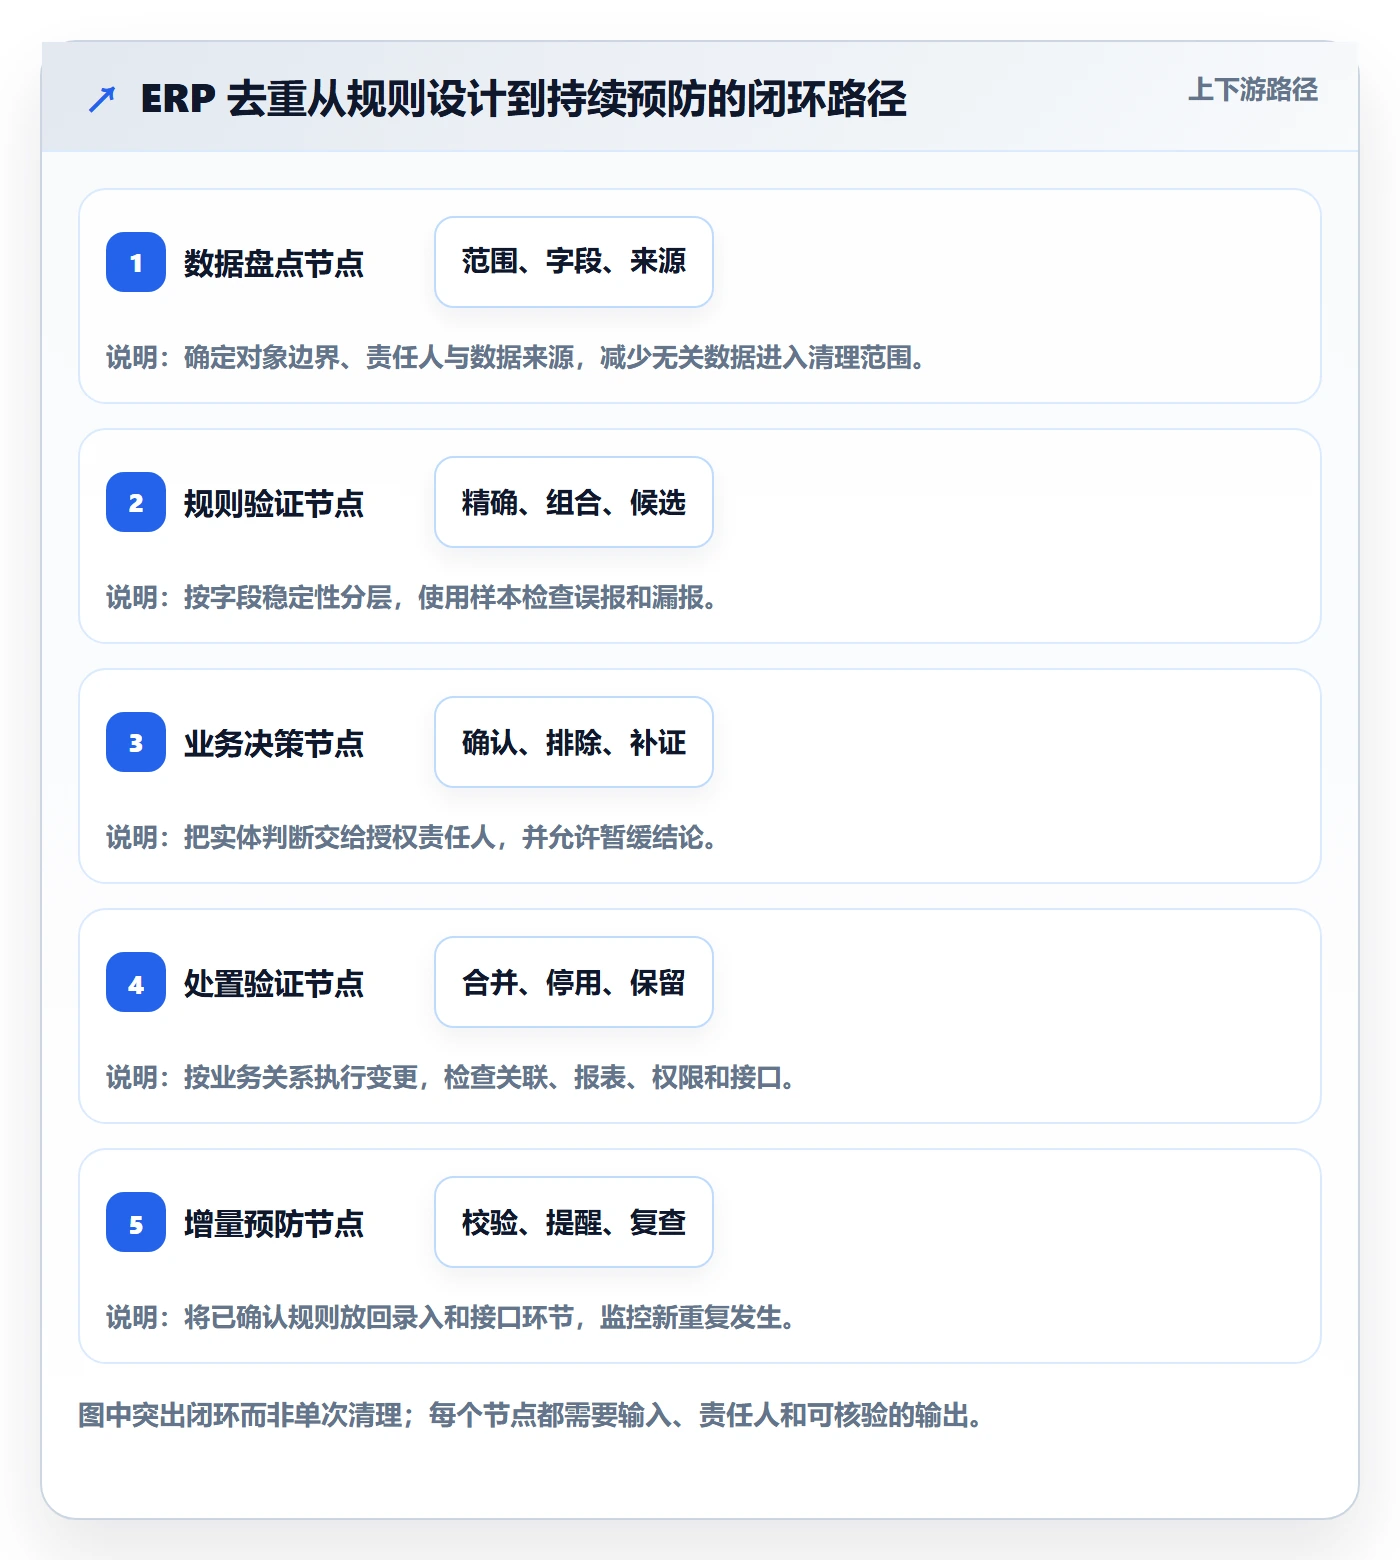
Task: Click the 合并、停用、保留 chip
Action: tap(574, 982)
